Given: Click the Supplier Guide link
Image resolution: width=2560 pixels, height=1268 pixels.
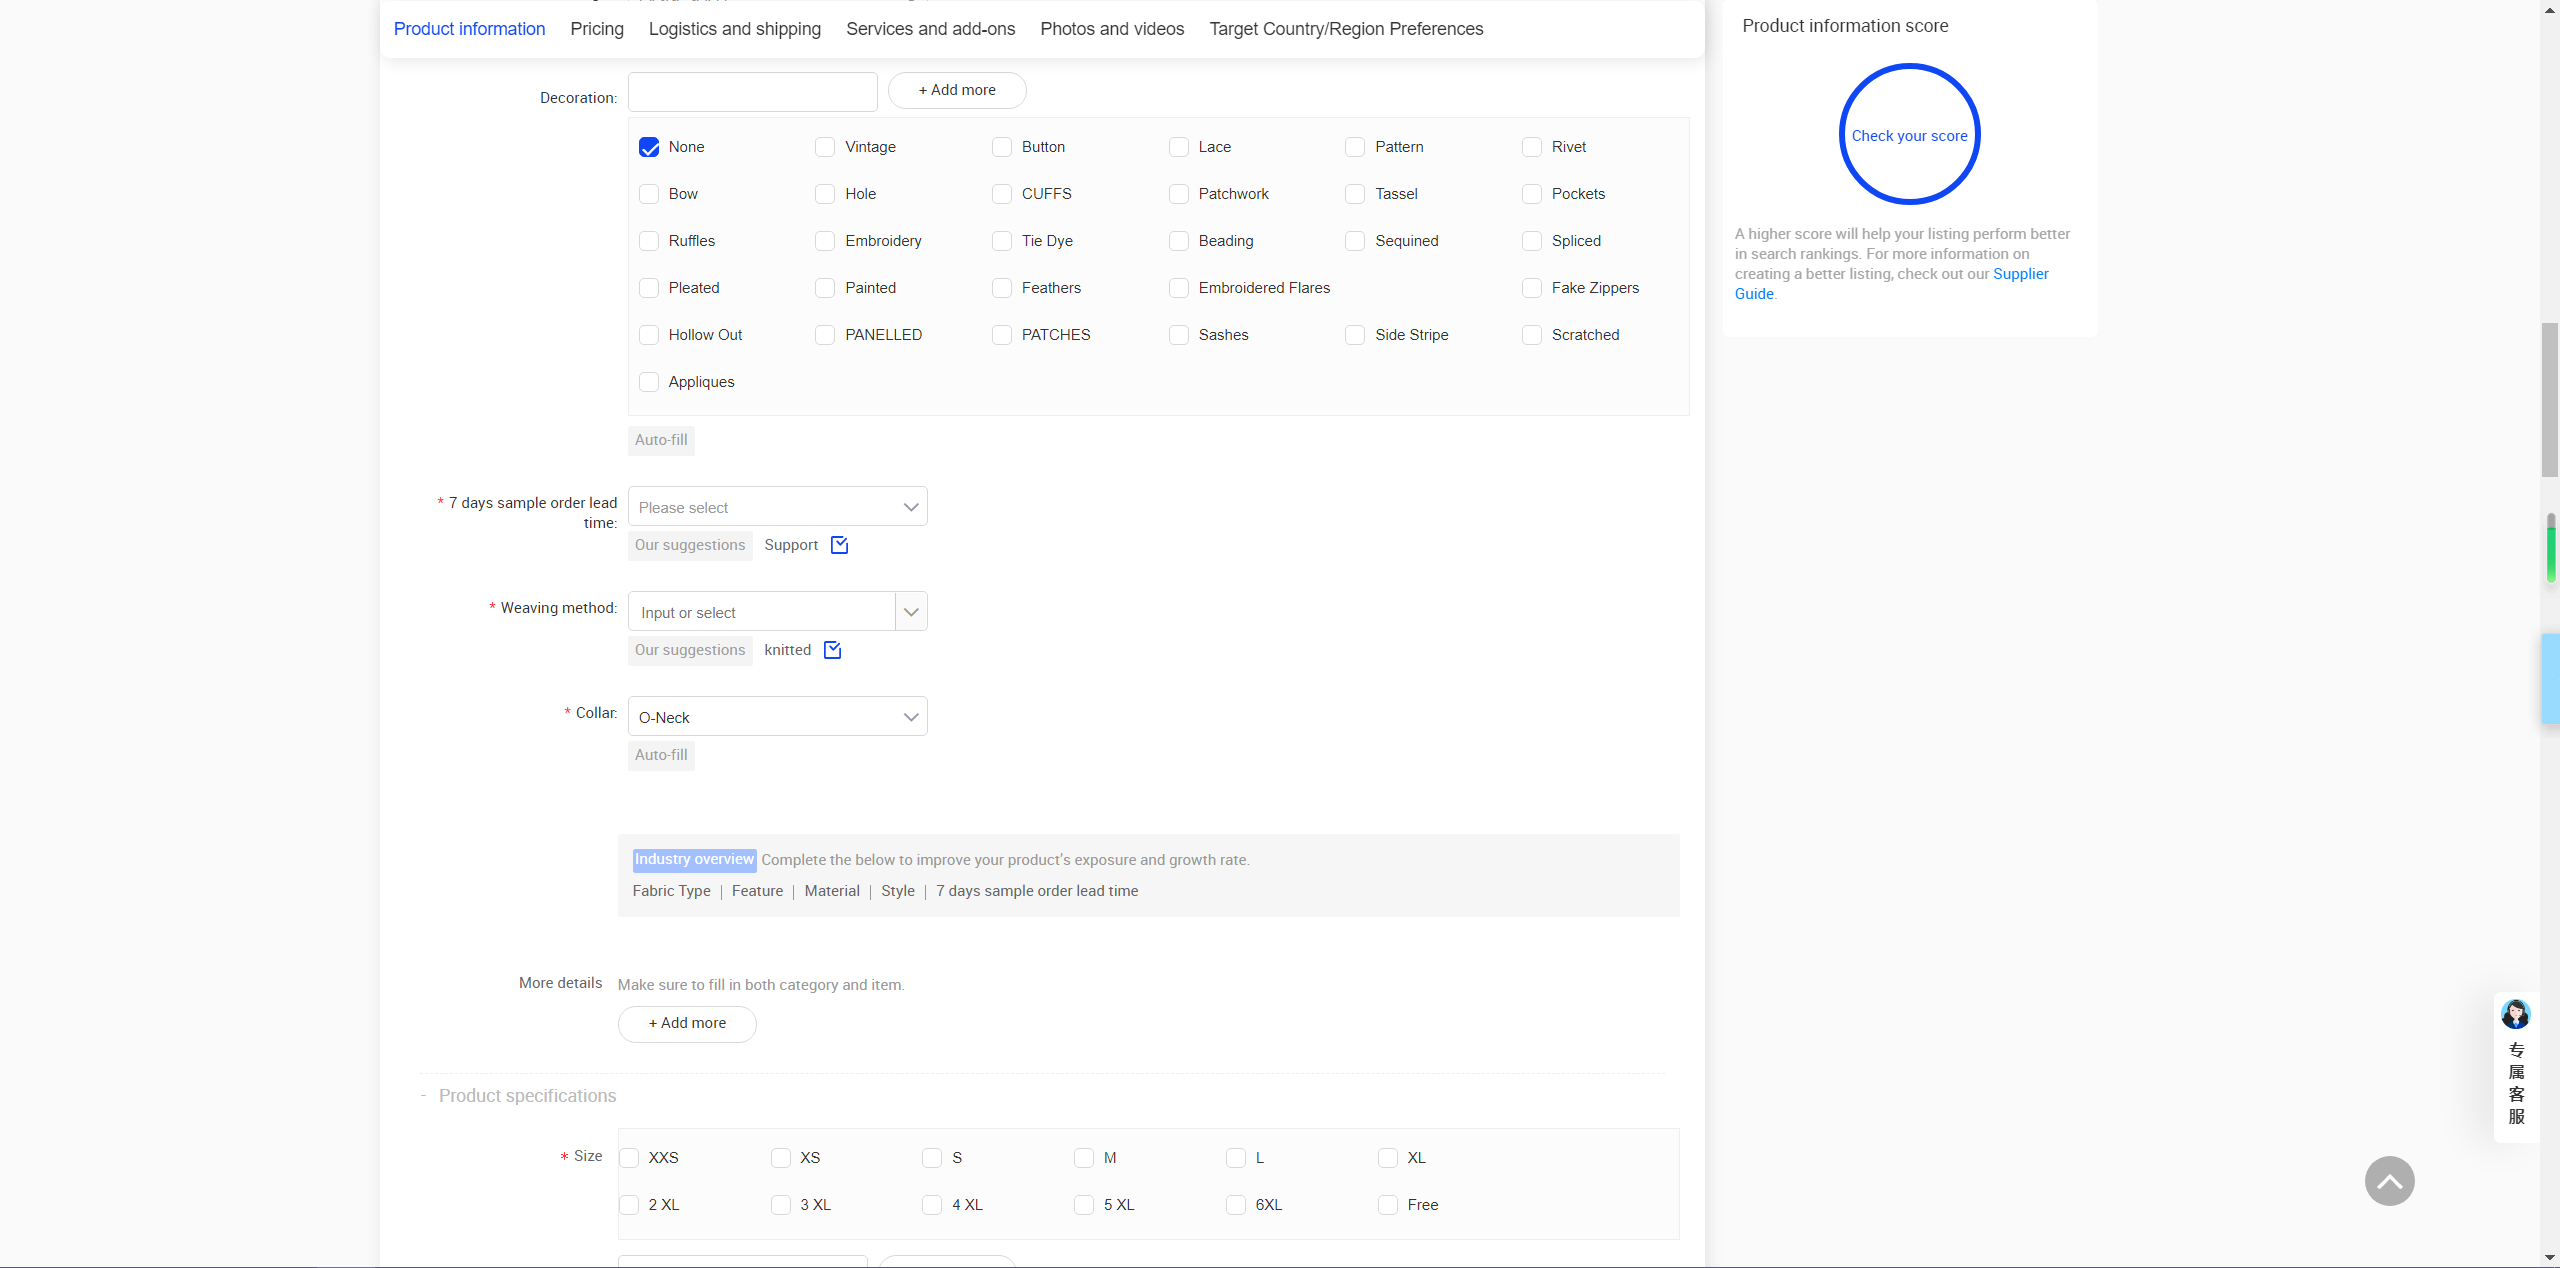Looking at the screenshot, I should tap(2020, 274).
